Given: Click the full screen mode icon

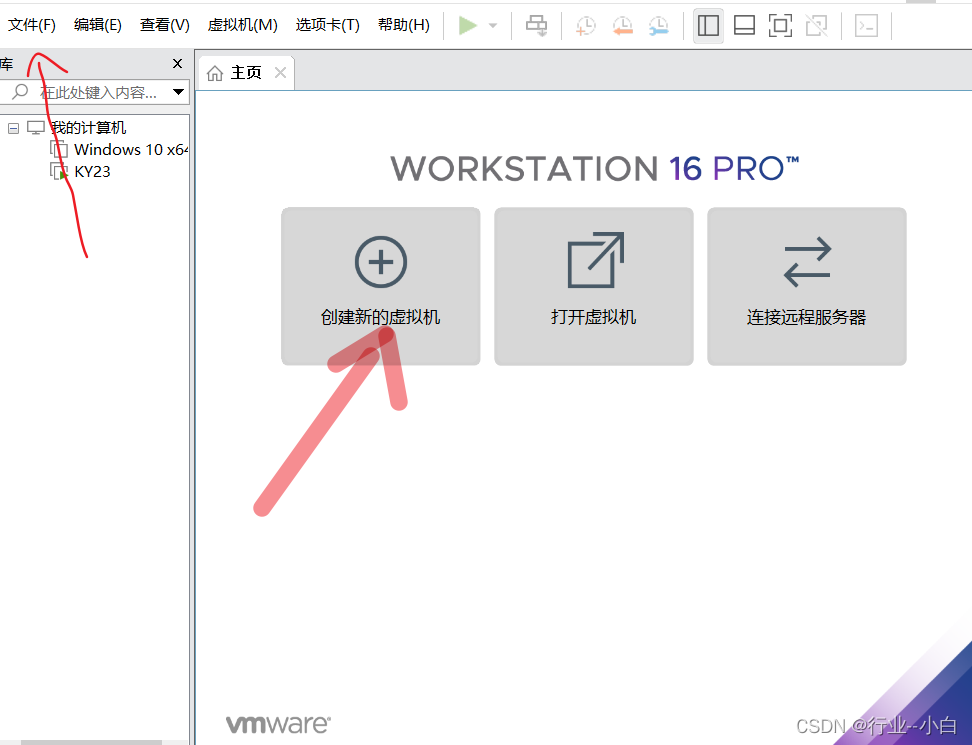Looking at the screenshot, I should 780,25.
